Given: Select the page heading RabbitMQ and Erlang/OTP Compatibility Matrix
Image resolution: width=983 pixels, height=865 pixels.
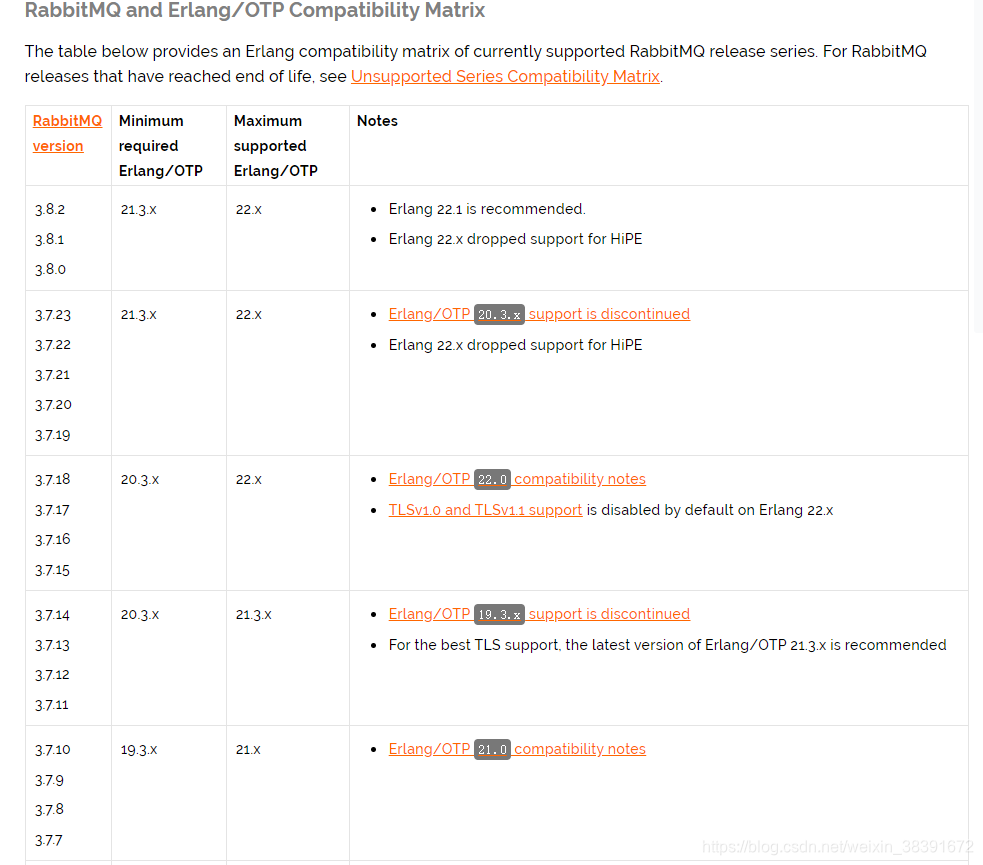Looking at the screenshot, I should coord(255,10).
